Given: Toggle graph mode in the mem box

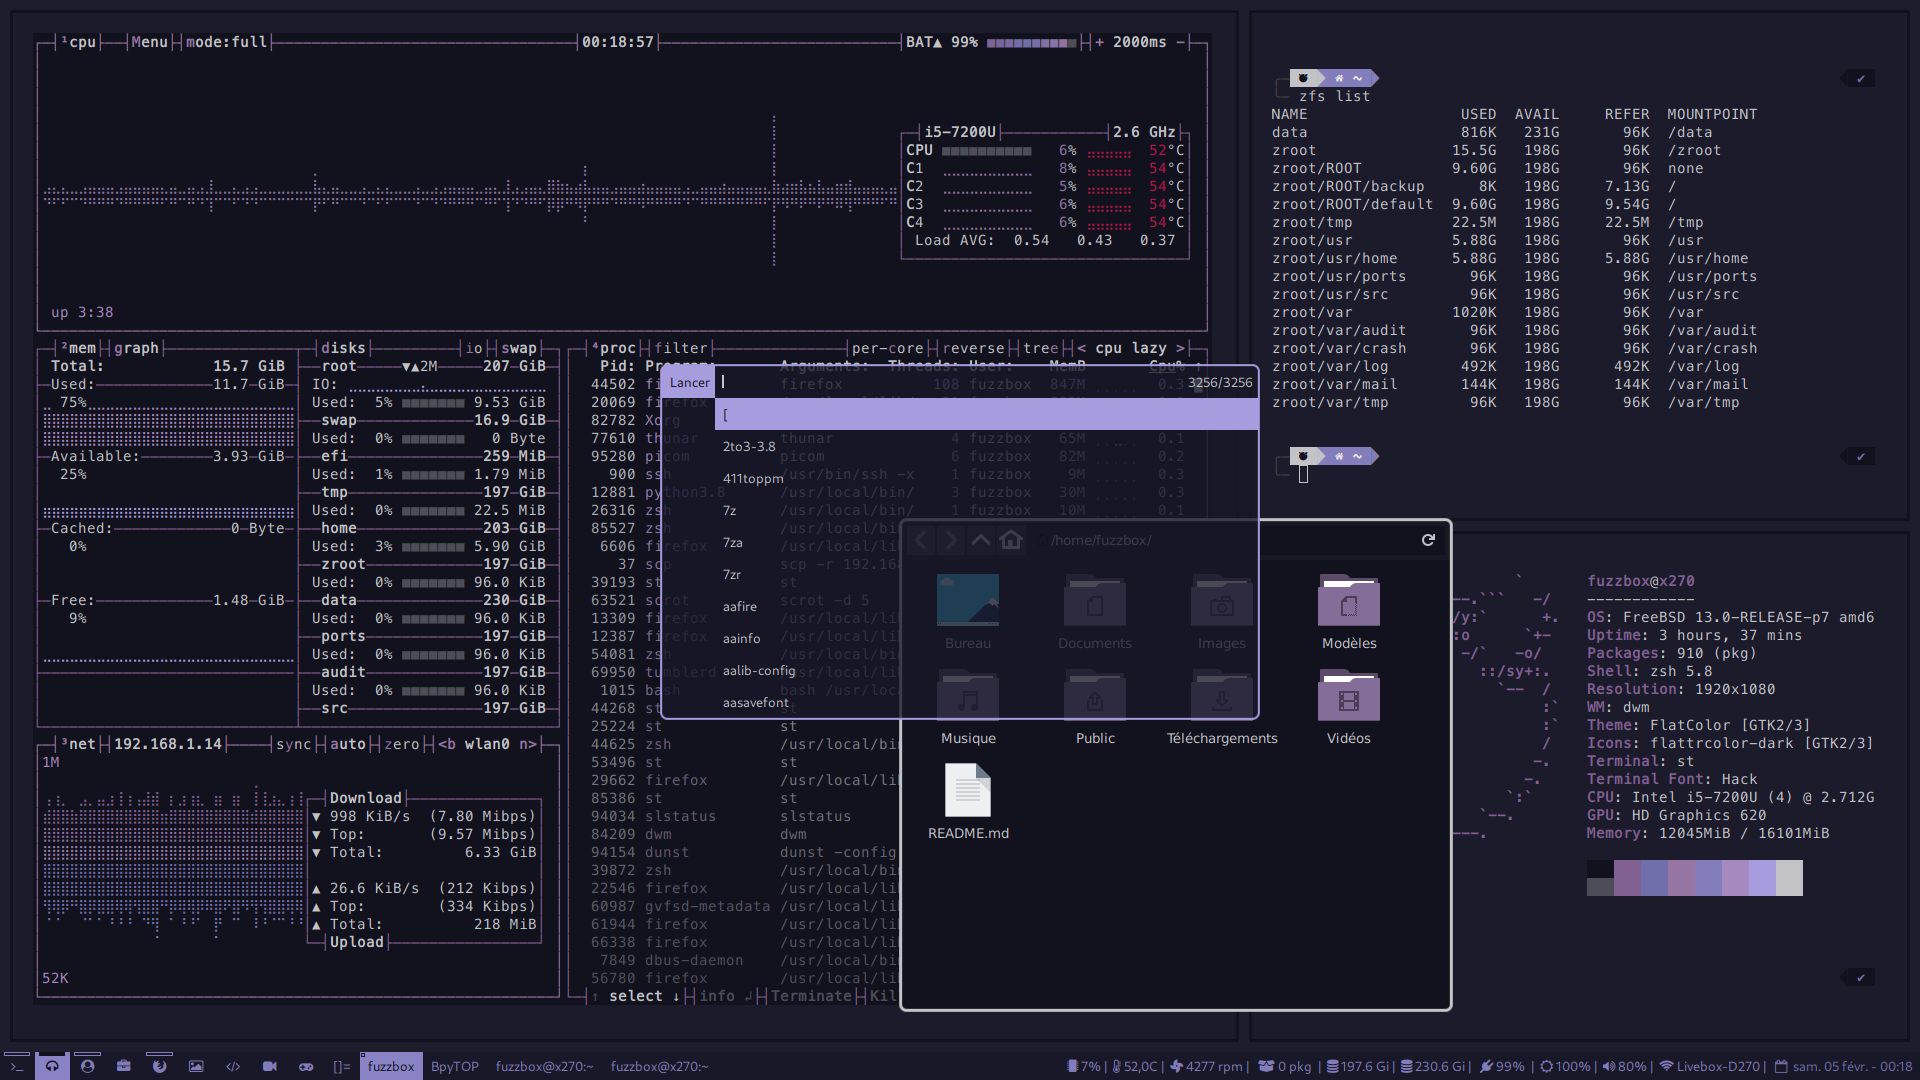Looking at the screenshot, I should pyautogui.click(x=136, y=348).
